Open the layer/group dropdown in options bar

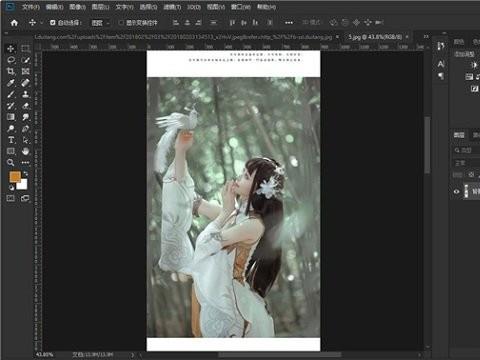click(100, 23)
